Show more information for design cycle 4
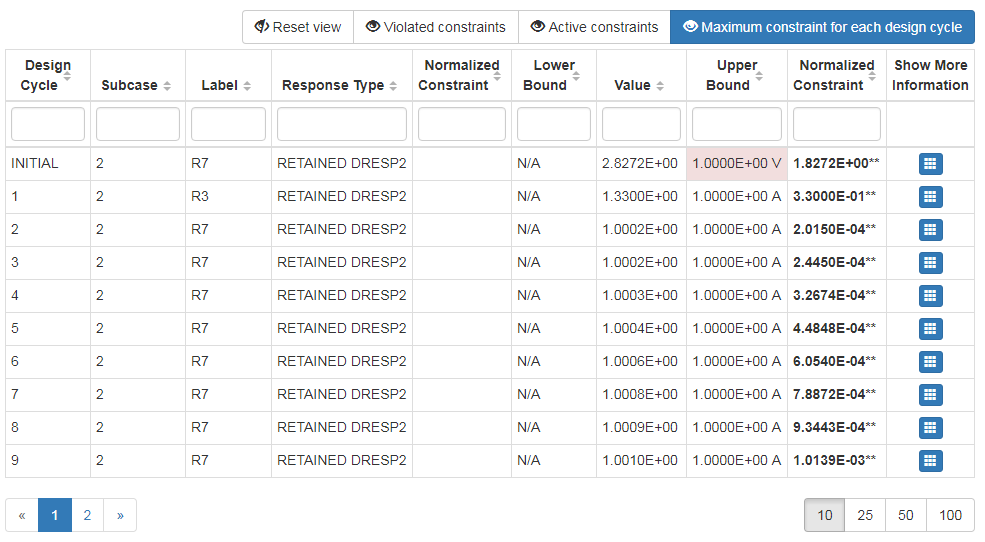The width and height of the screenshot is (985, 542). pyautogui.click(x=930, y=296)
